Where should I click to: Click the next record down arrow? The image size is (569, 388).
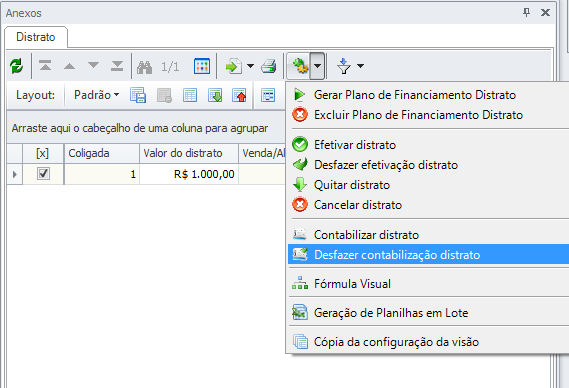(x=93, y=65)
